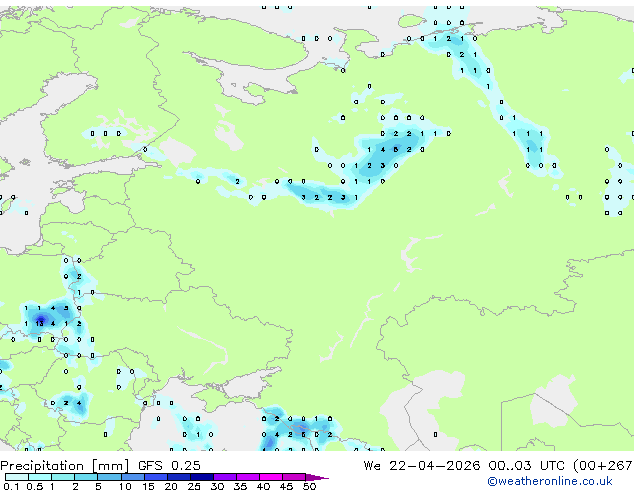Select the GFS 0.25 model label
Screen dimensions: 634x490
click(x=169, y=466)
